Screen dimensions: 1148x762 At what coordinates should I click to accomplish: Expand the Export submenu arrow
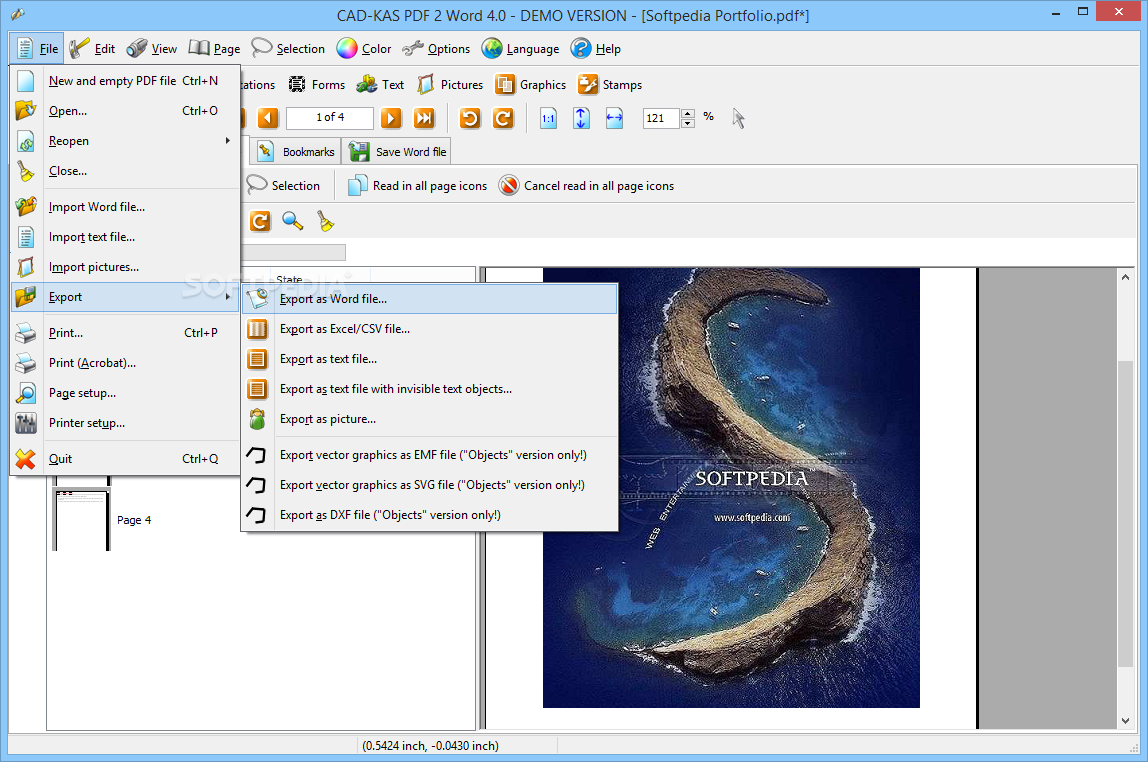coord(228,297)
